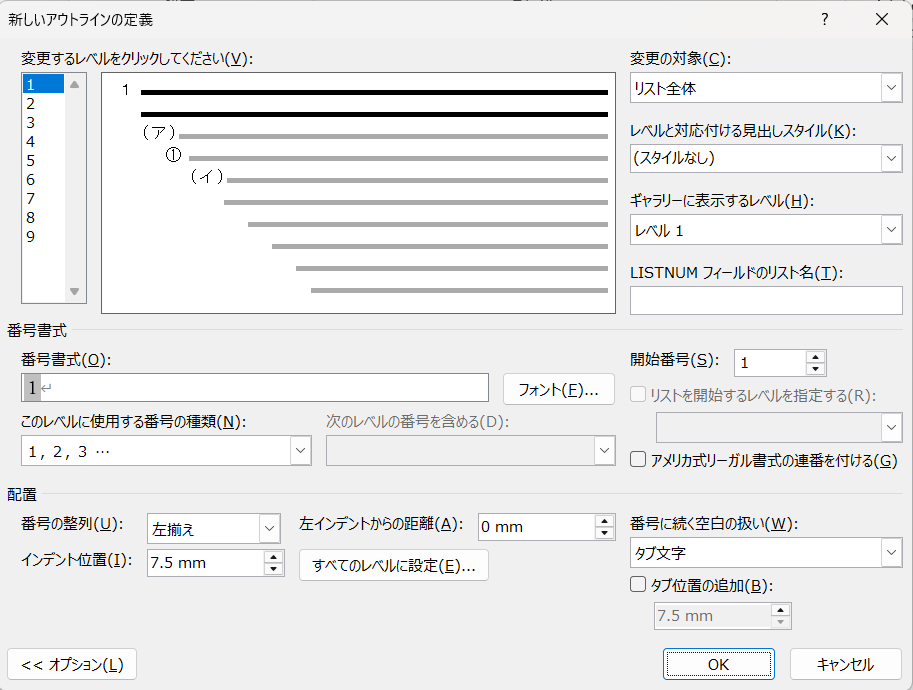The height and width of the screenshot is (690, 913).
Task: Enable タブ位置の追加 checkbox
Action: (638, 584)
